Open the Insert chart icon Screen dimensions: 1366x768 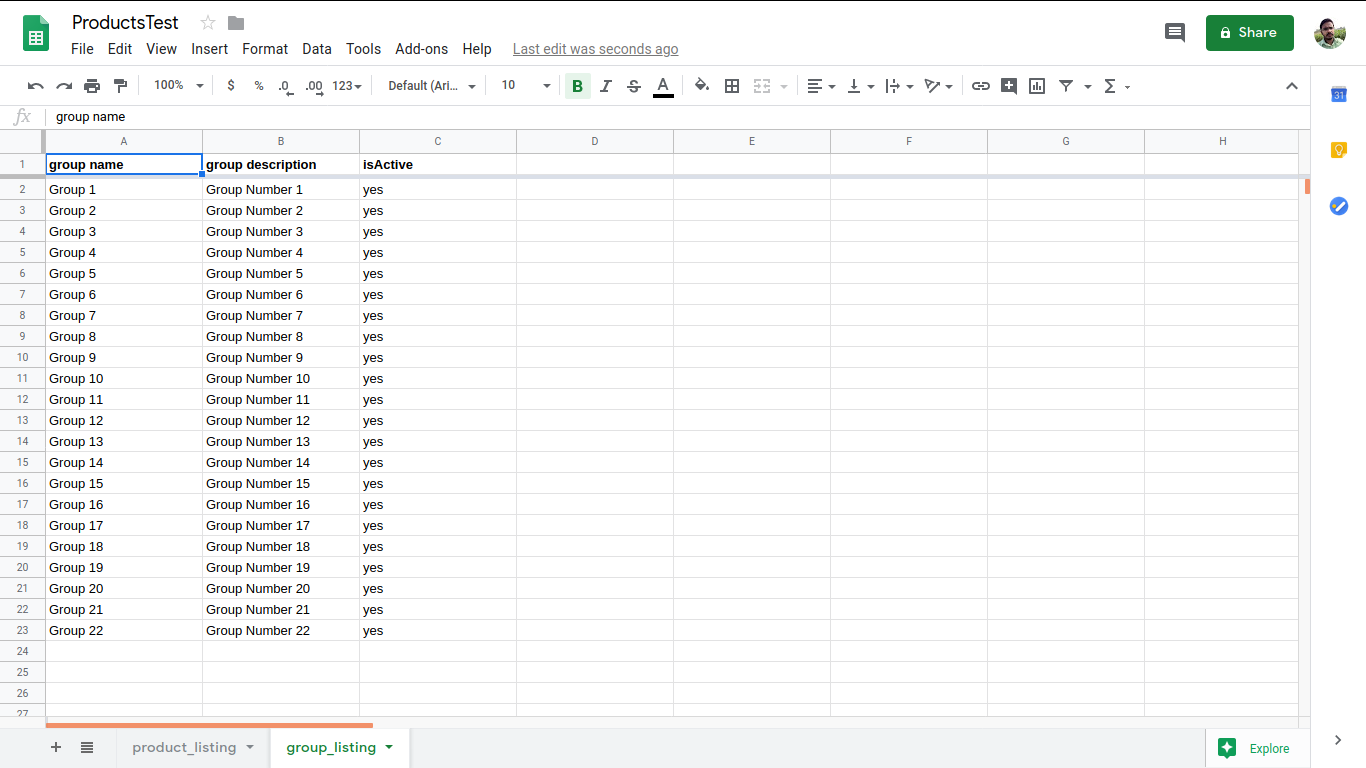point(1037,86)
